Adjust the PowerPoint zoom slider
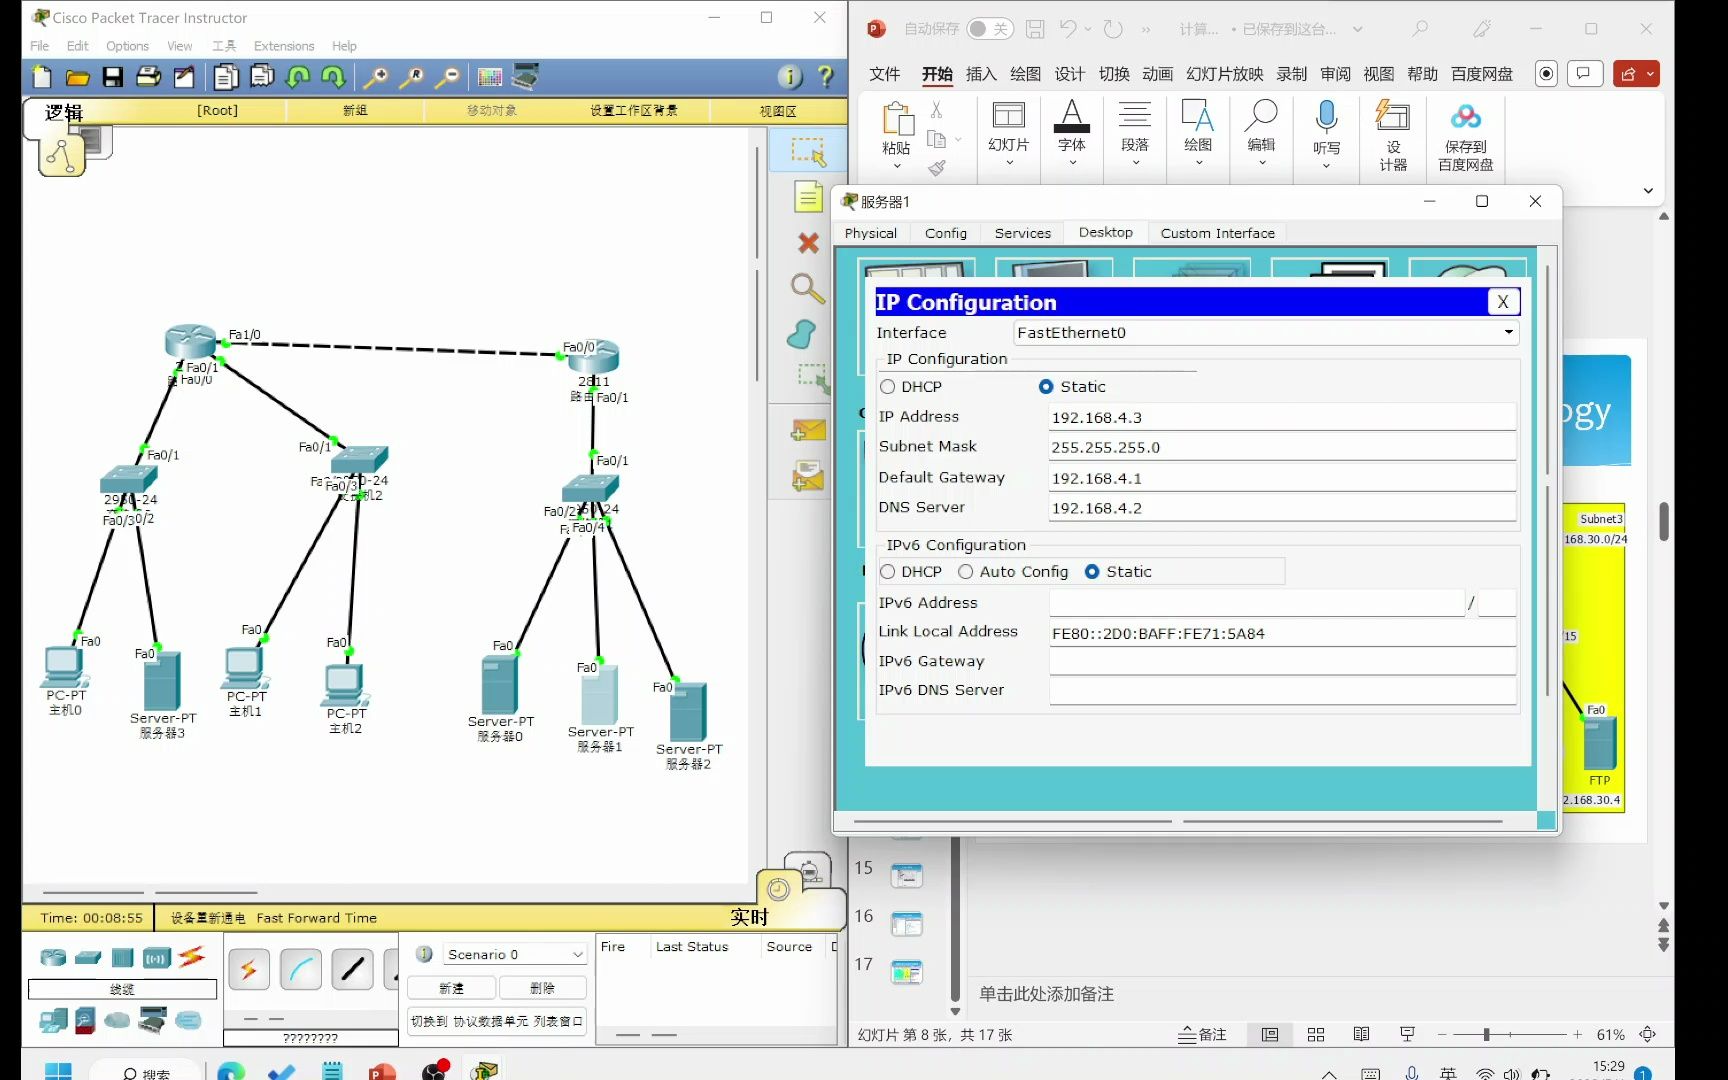The image size is (1728, 1080). tap(1487, 1035)
